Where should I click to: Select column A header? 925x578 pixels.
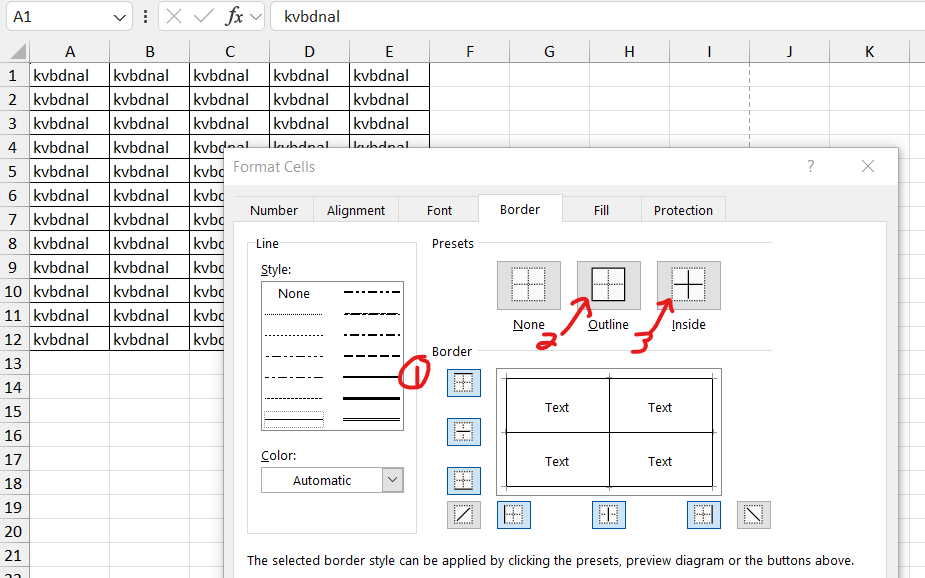pos(70,51)
